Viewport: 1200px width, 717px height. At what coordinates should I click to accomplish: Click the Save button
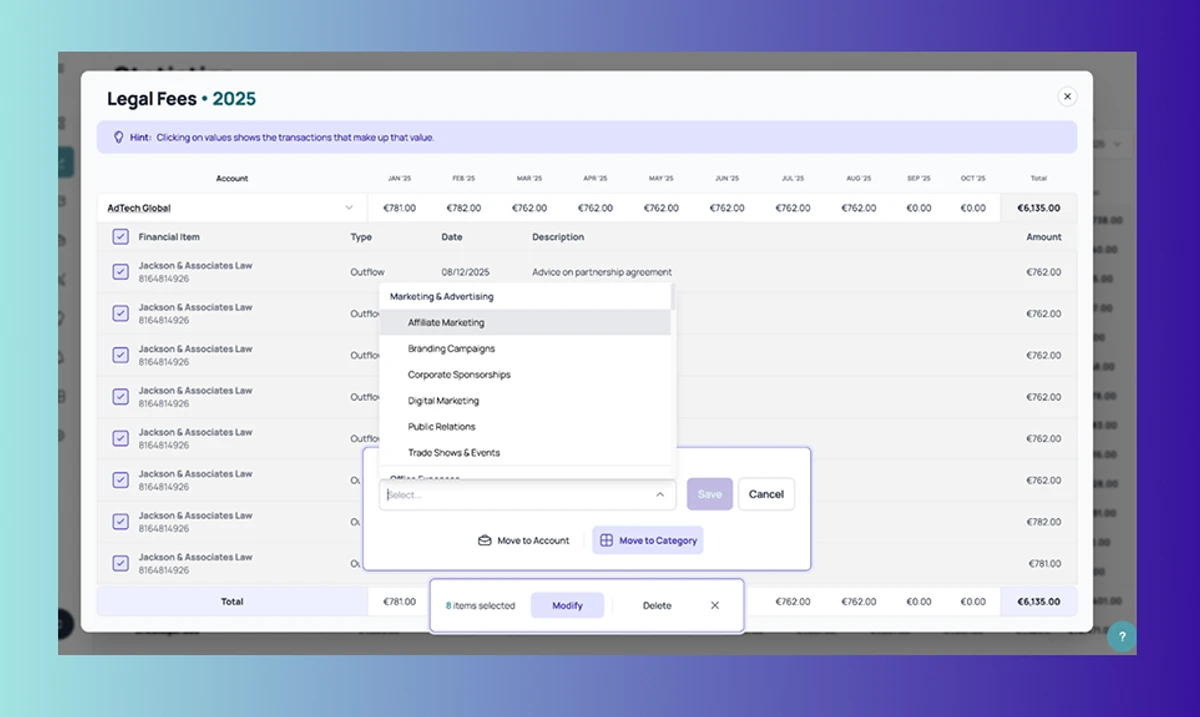710,494
